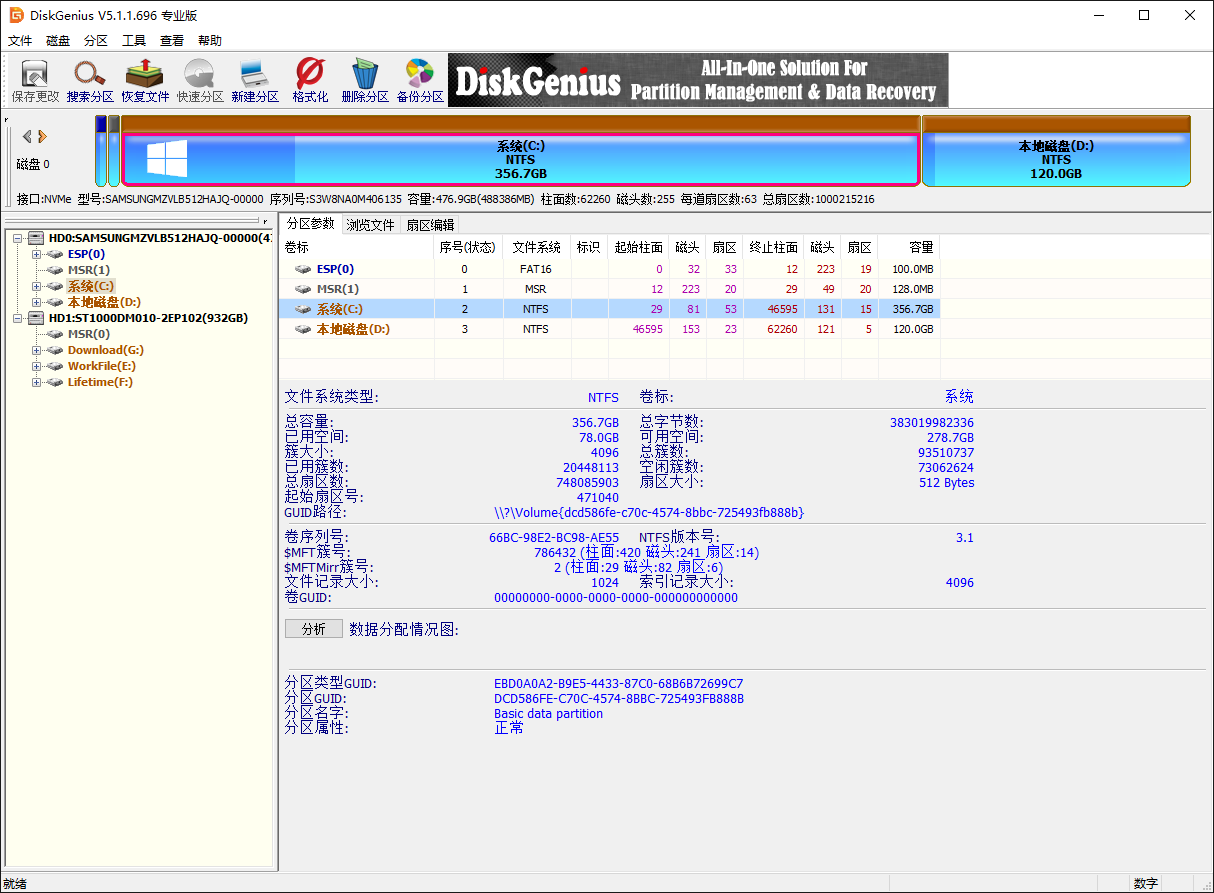Open the 帮助 menu
This screenshot has width=1214, height=893.
point(210,41)
